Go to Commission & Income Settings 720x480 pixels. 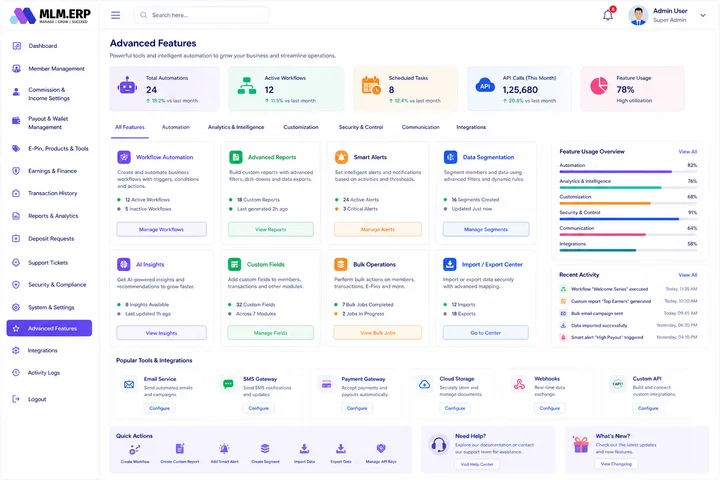tap(49, 94)
